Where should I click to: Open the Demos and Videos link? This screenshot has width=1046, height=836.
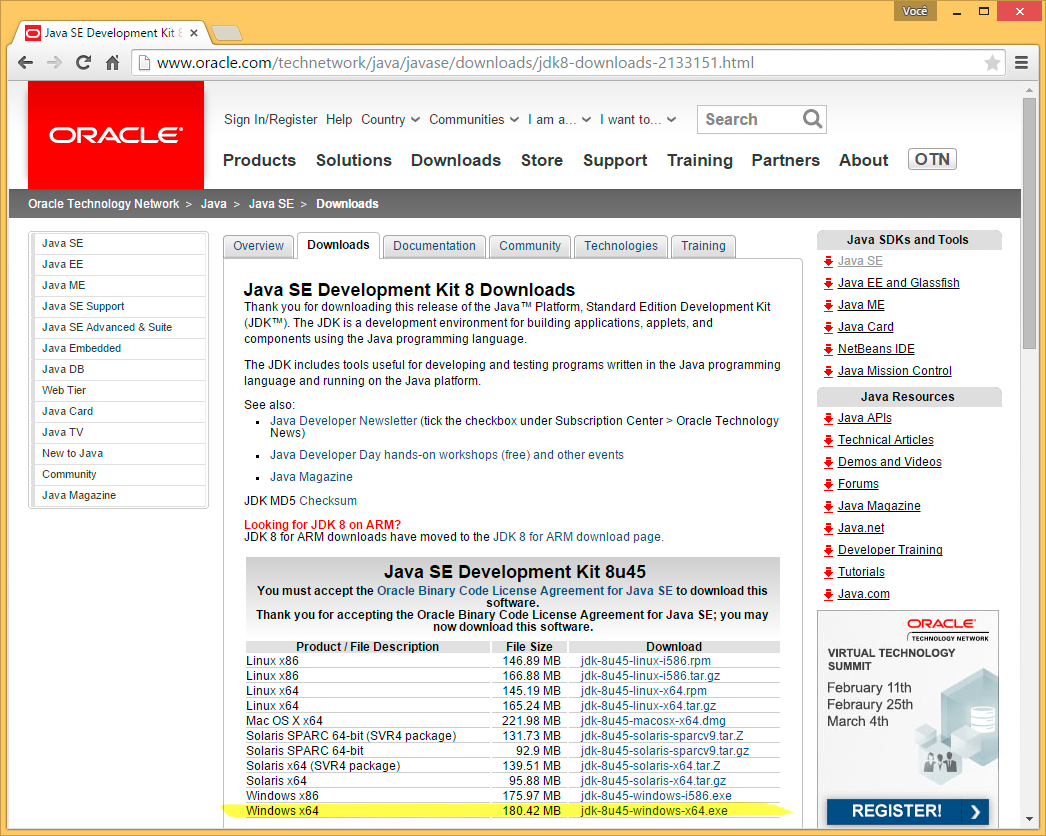click(889, 462)
